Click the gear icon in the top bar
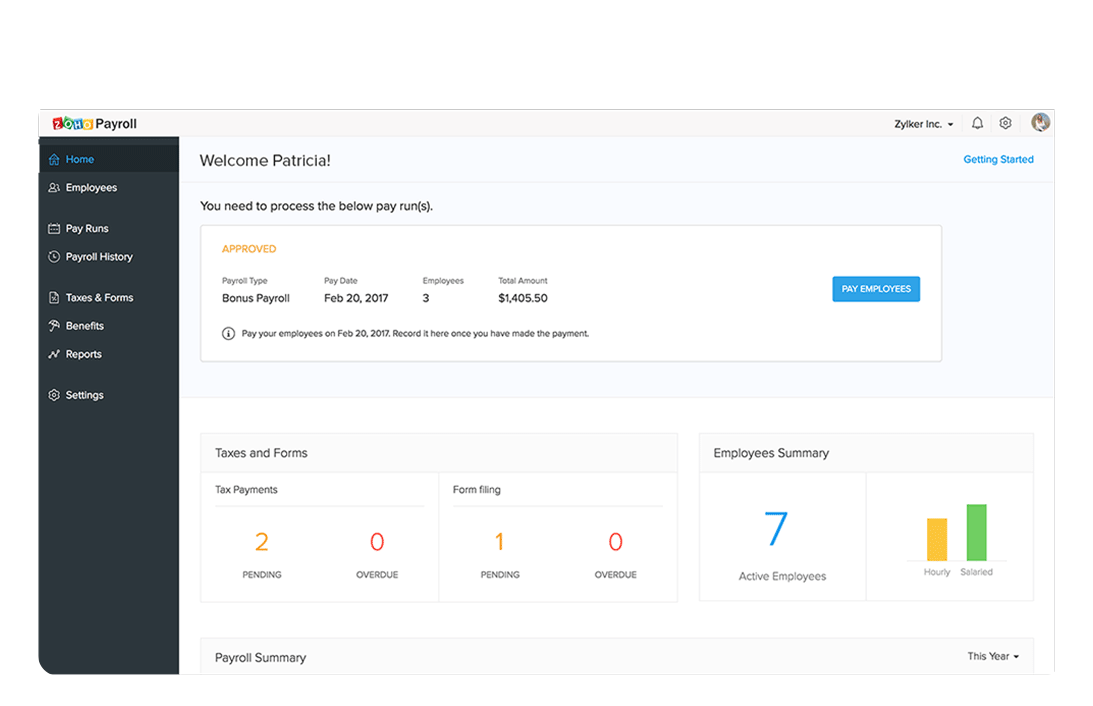 tap(1005, 122)
